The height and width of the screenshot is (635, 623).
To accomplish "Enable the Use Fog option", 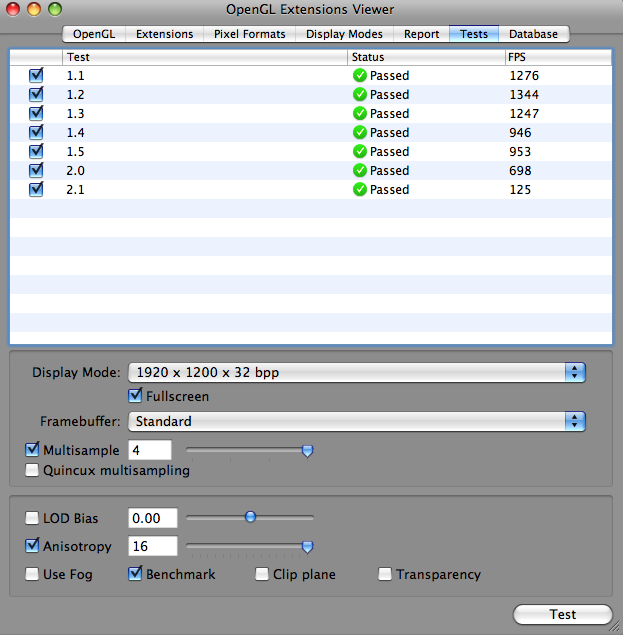I will 32,574.
